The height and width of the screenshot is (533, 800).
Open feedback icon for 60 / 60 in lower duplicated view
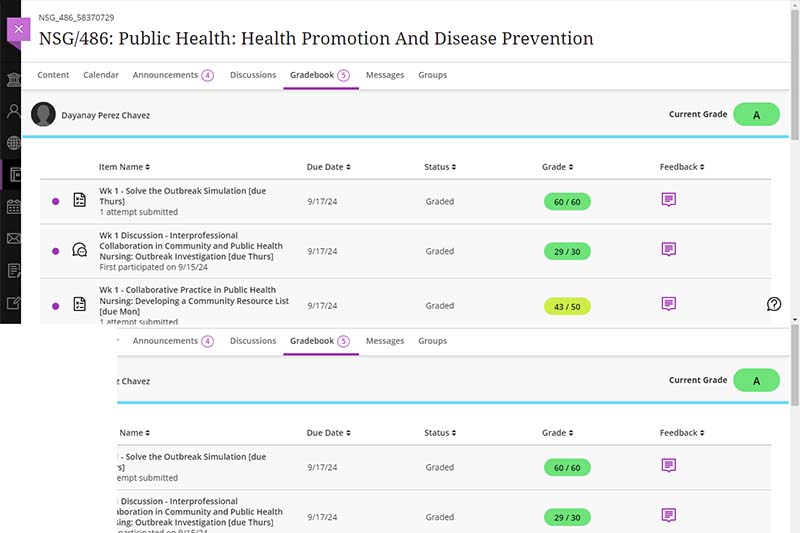(x=668, y=465)
